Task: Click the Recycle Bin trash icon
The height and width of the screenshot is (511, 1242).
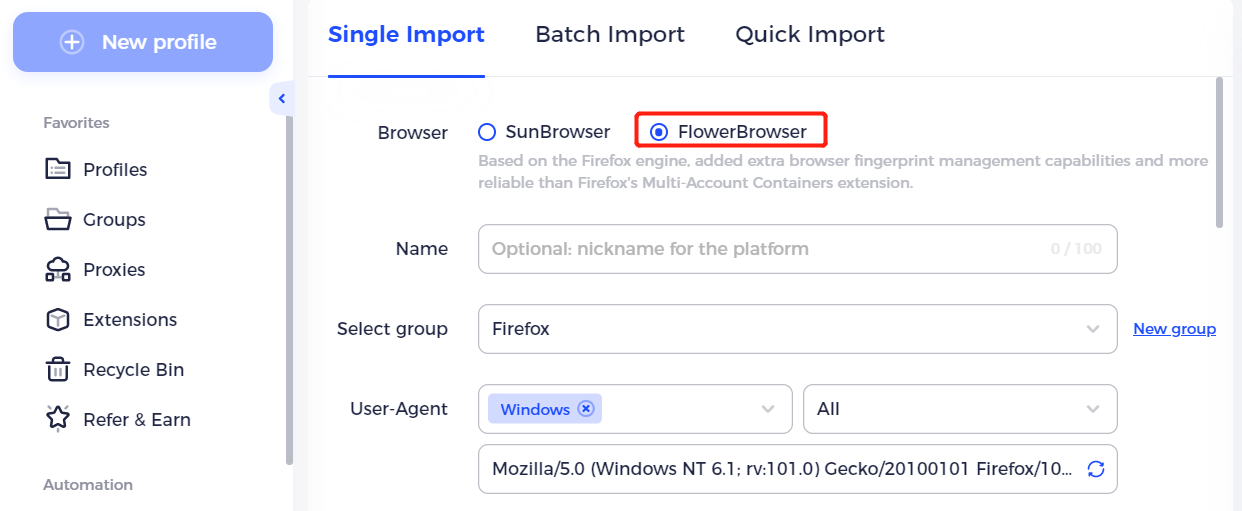Action: [x=58, y=369]
